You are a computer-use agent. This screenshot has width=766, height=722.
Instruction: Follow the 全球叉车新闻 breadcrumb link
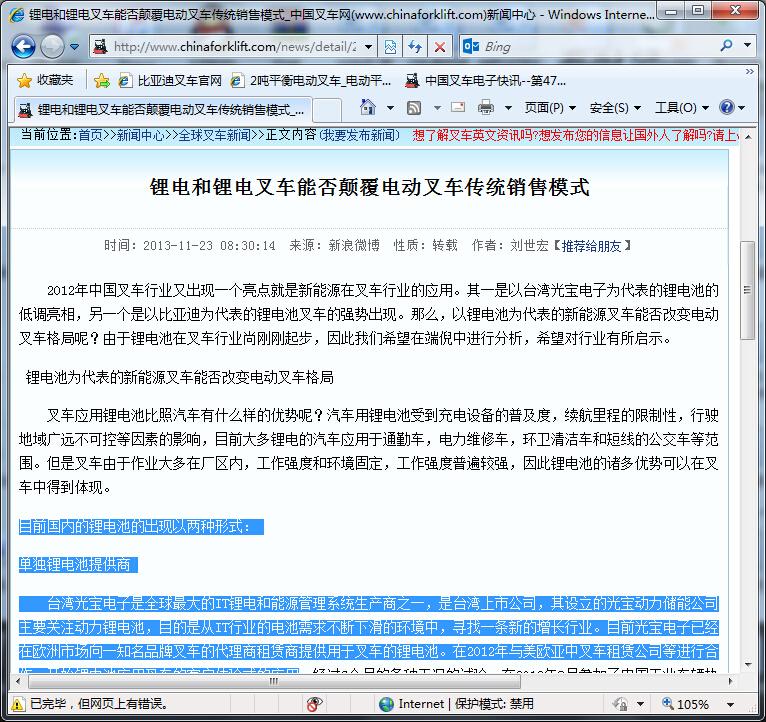click(x=214, y=135)
